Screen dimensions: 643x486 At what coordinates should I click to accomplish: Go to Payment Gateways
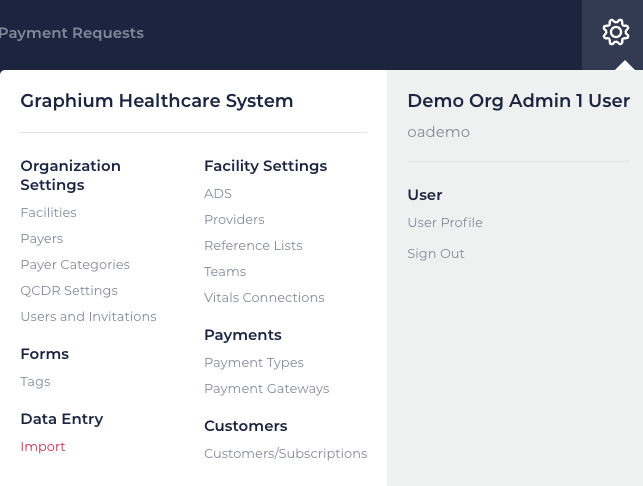pyautogui.click(x=267, y=388)
